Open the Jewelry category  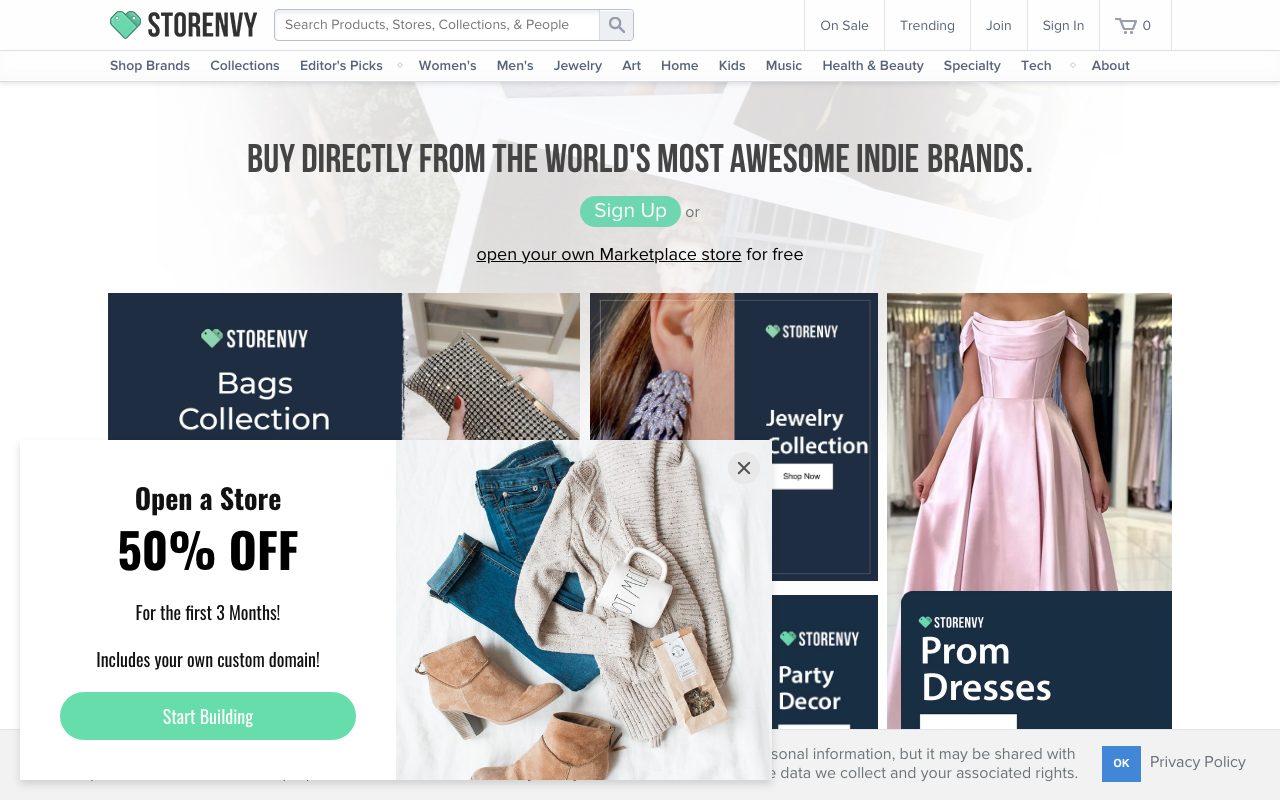[578, 65]
